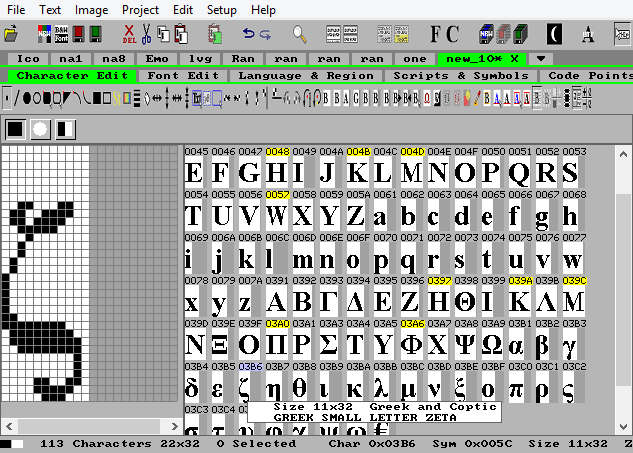Select the white circle fill mode
633x453 pixels.
click(40, 129)
